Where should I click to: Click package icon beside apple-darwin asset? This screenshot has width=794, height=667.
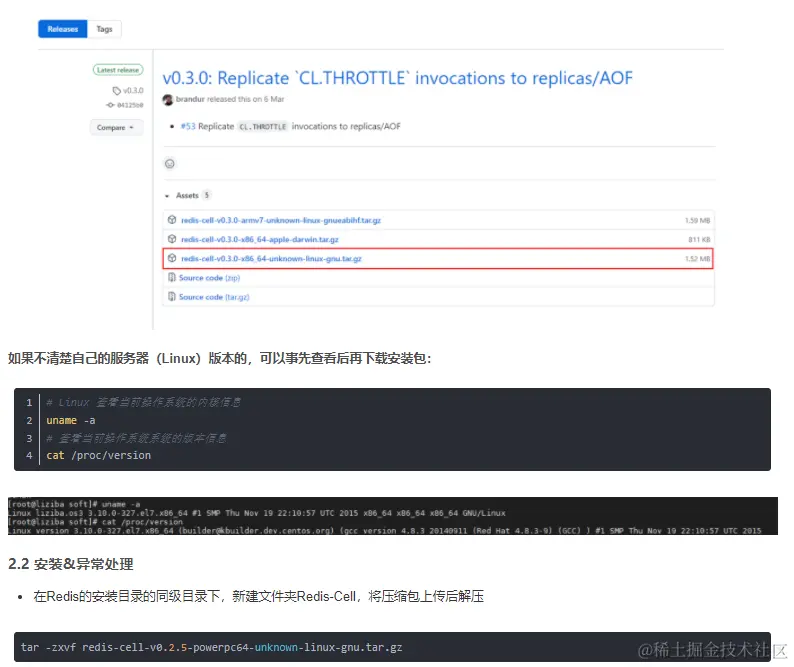pyautogui.click(x=172, y=239)
